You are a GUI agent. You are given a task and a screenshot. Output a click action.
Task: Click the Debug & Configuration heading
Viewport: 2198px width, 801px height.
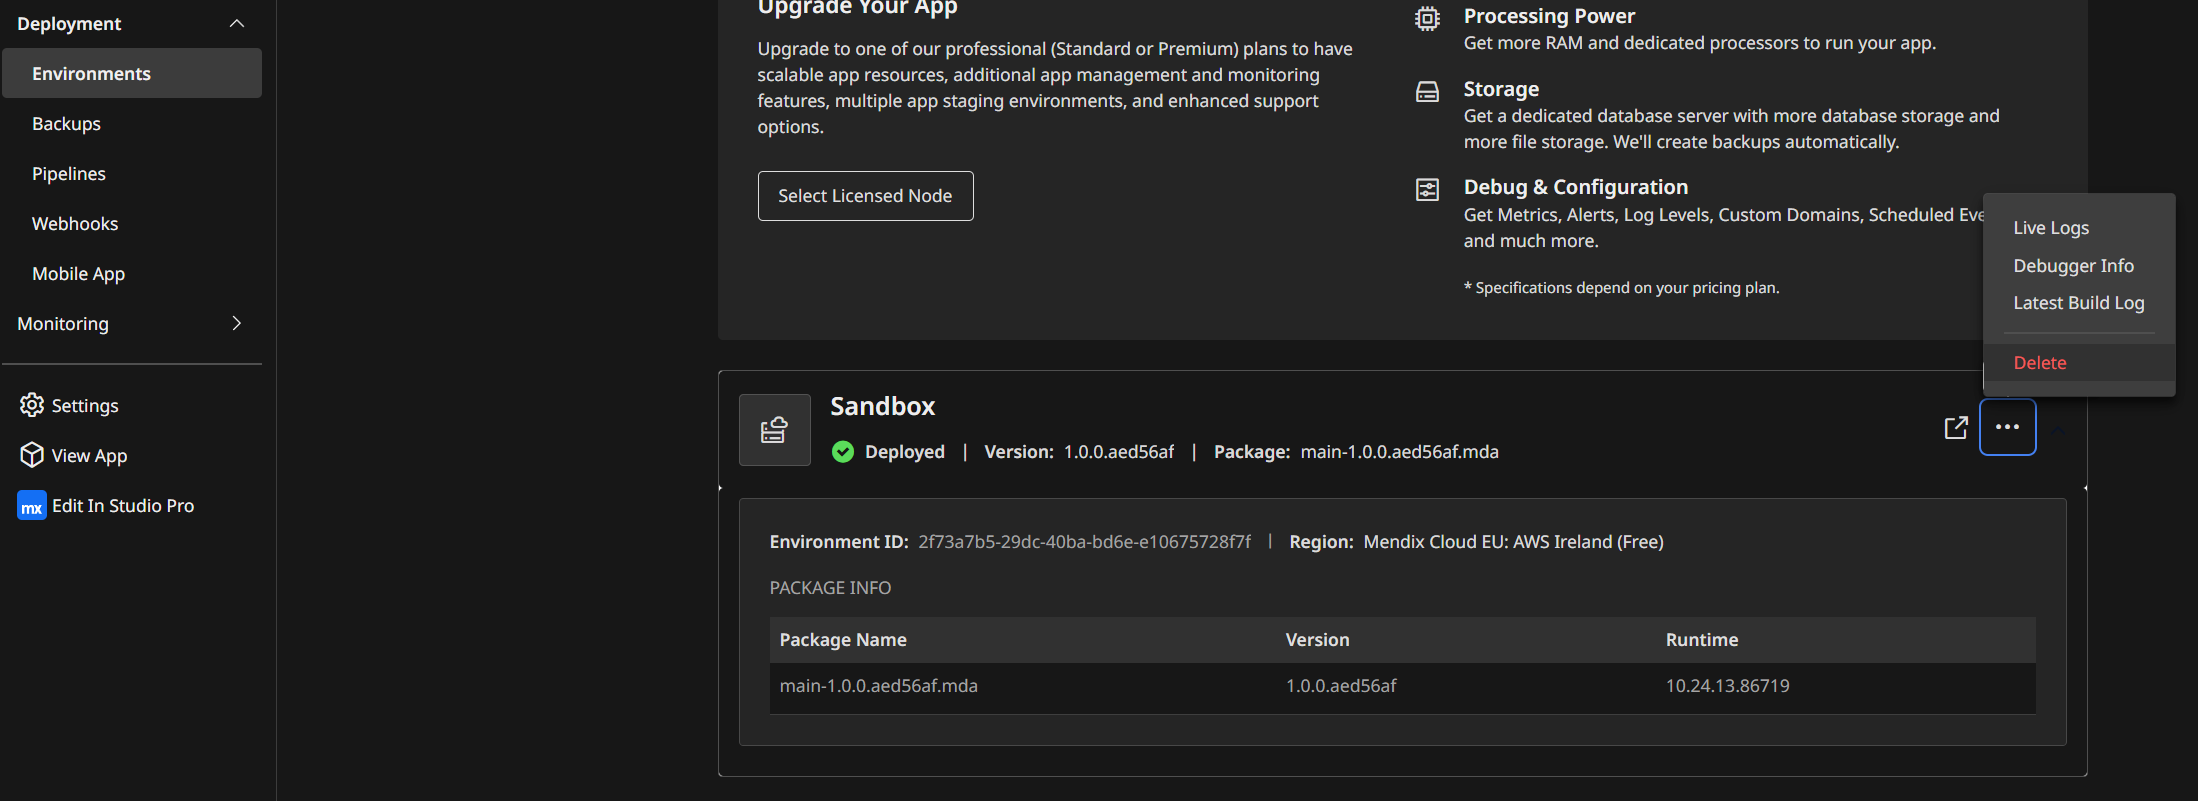1576,187
